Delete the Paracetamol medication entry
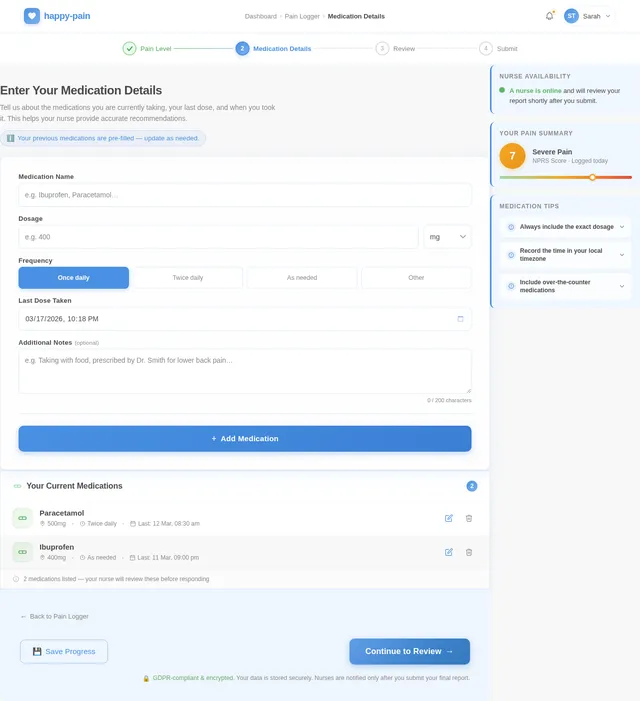This screenshot has width=640, height=701. point(469,518)
